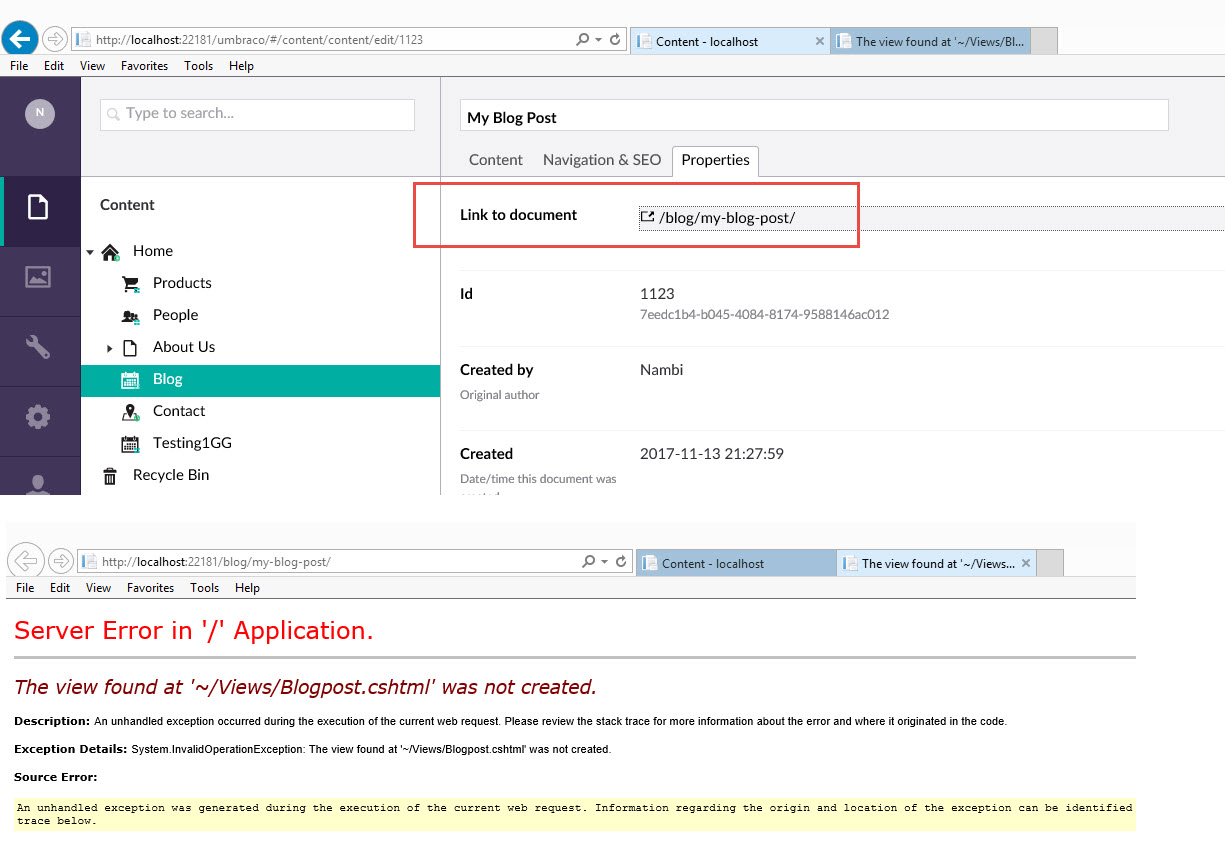1225x851 pixels.
Task: Close the top 'Content - localhost' browser tab
Action: [820, 41]
